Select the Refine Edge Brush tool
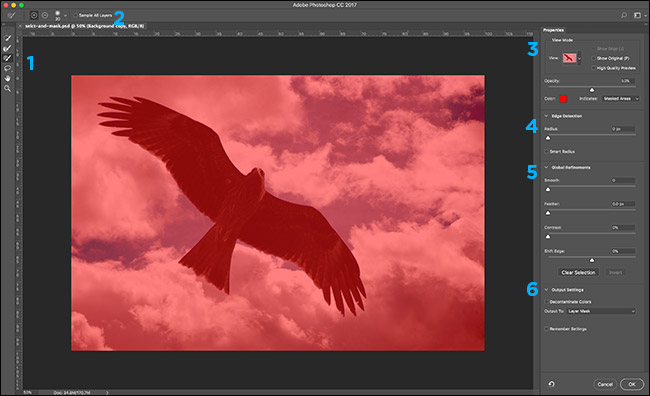The width and height of the screenshot is (650, 396). coord(7,48)
